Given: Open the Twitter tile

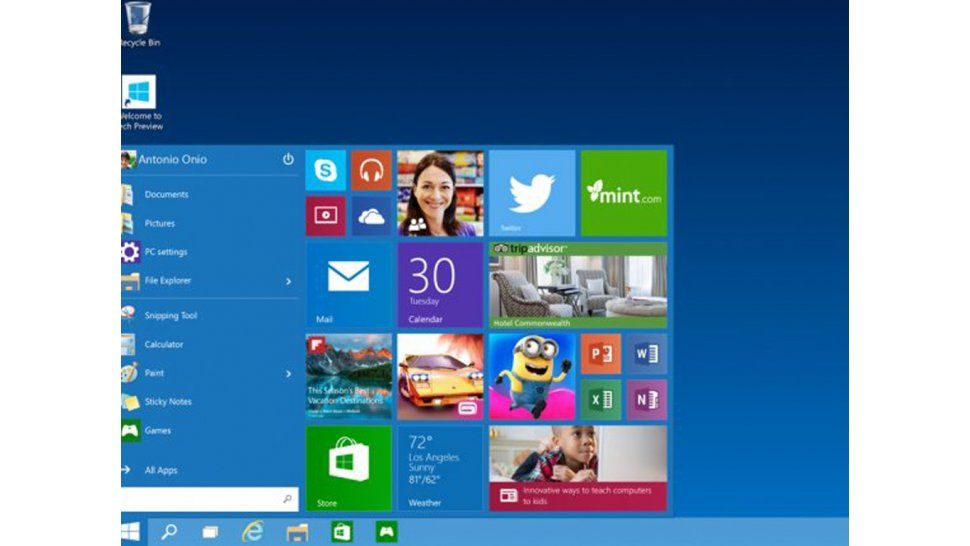Looking at the screenshot, I should [532, 193].
